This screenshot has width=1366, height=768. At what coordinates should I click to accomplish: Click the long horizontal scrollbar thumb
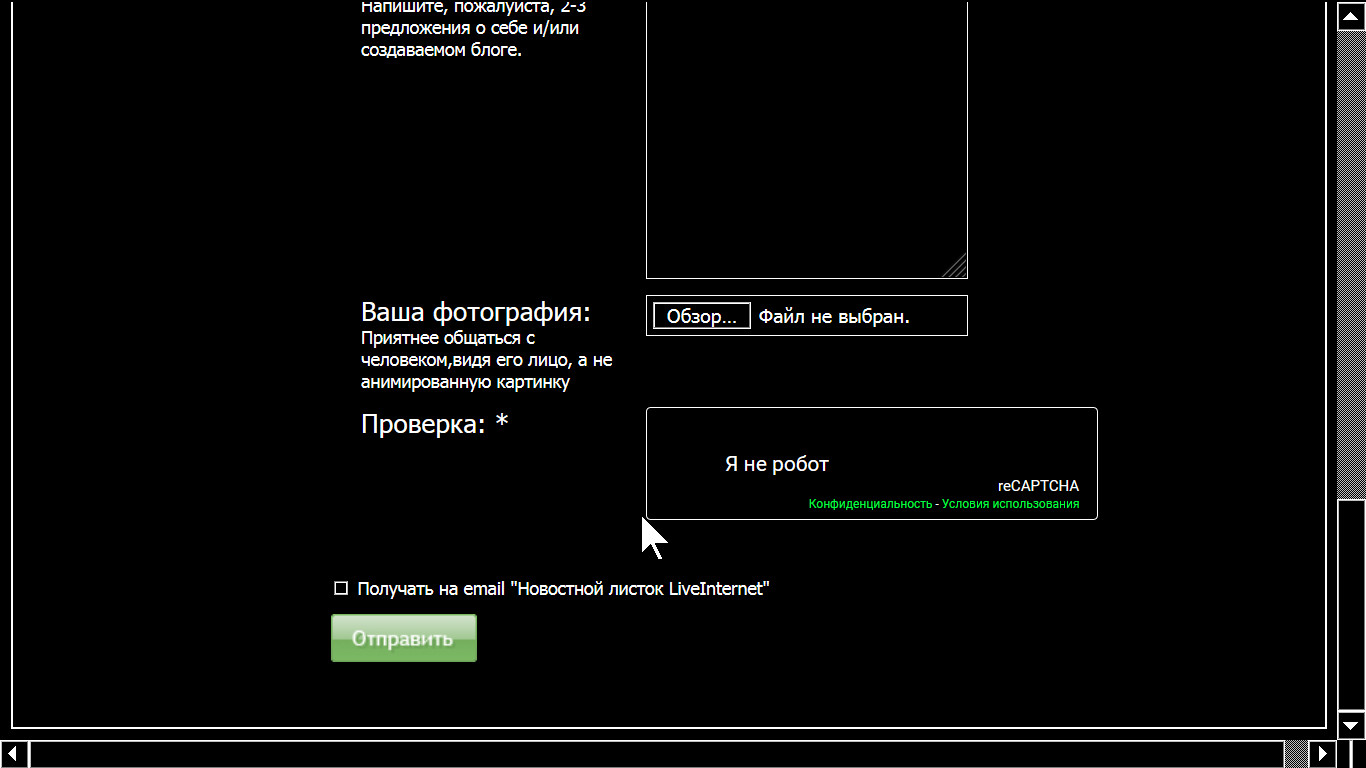pyautogui.click(x=655, y=753)
